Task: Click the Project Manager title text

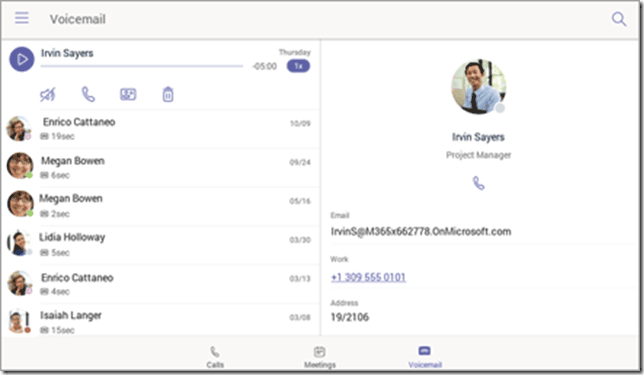Action: (478, 155)
